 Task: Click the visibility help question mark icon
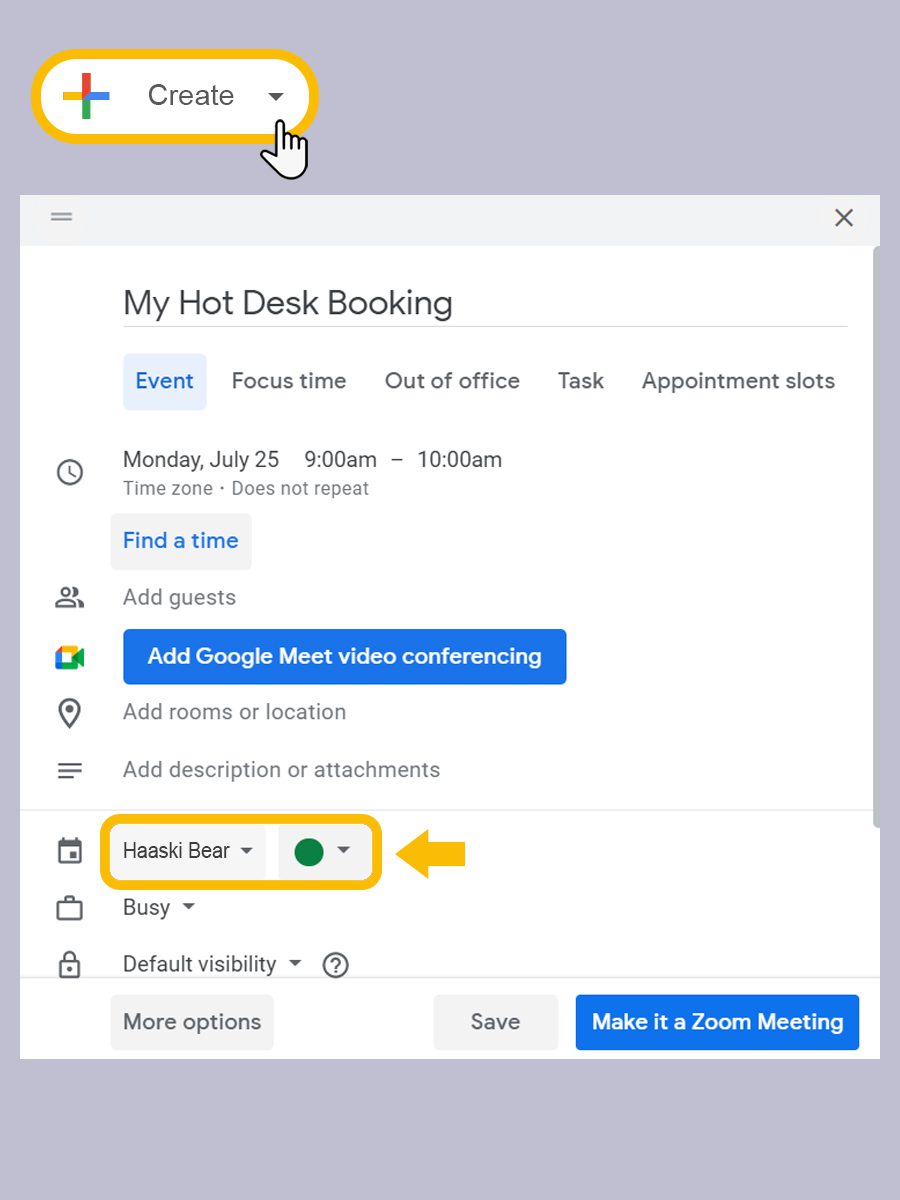pos(336,965)
